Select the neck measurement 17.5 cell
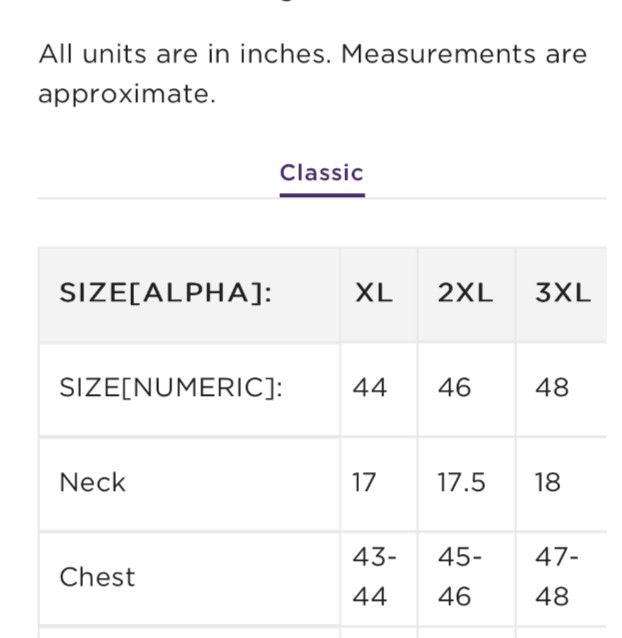 coord(461,482)
